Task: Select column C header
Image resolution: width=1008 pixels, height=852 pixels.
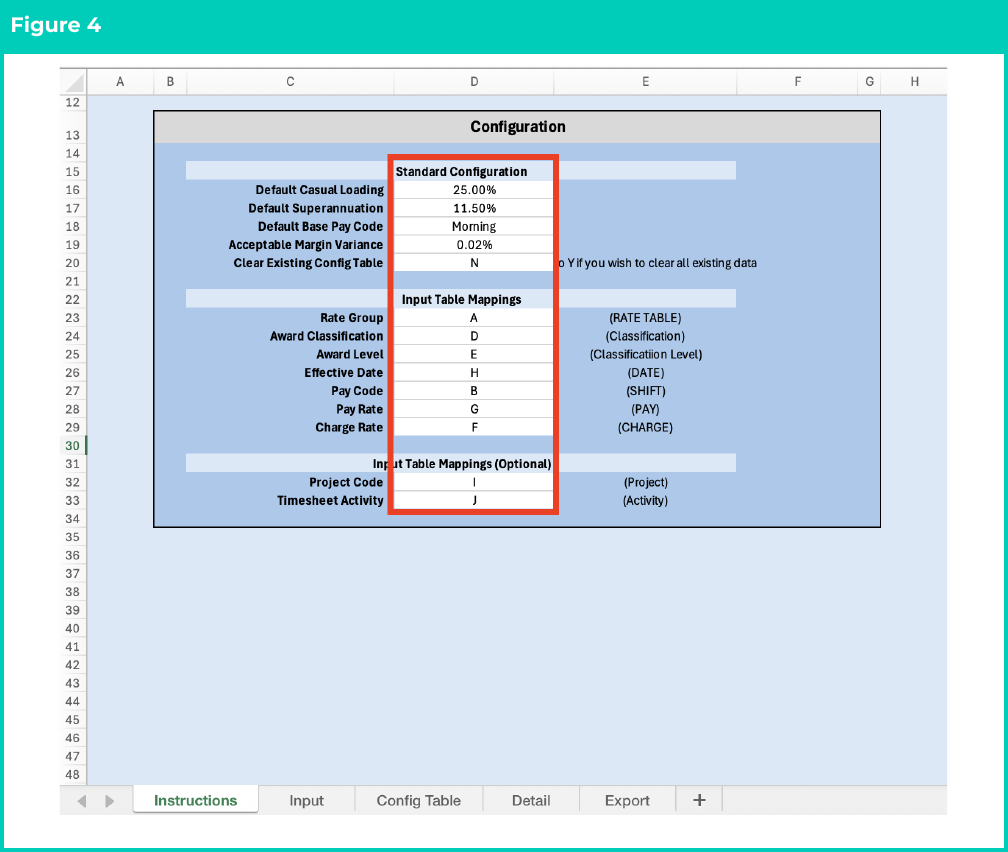Action: (290, 82)
